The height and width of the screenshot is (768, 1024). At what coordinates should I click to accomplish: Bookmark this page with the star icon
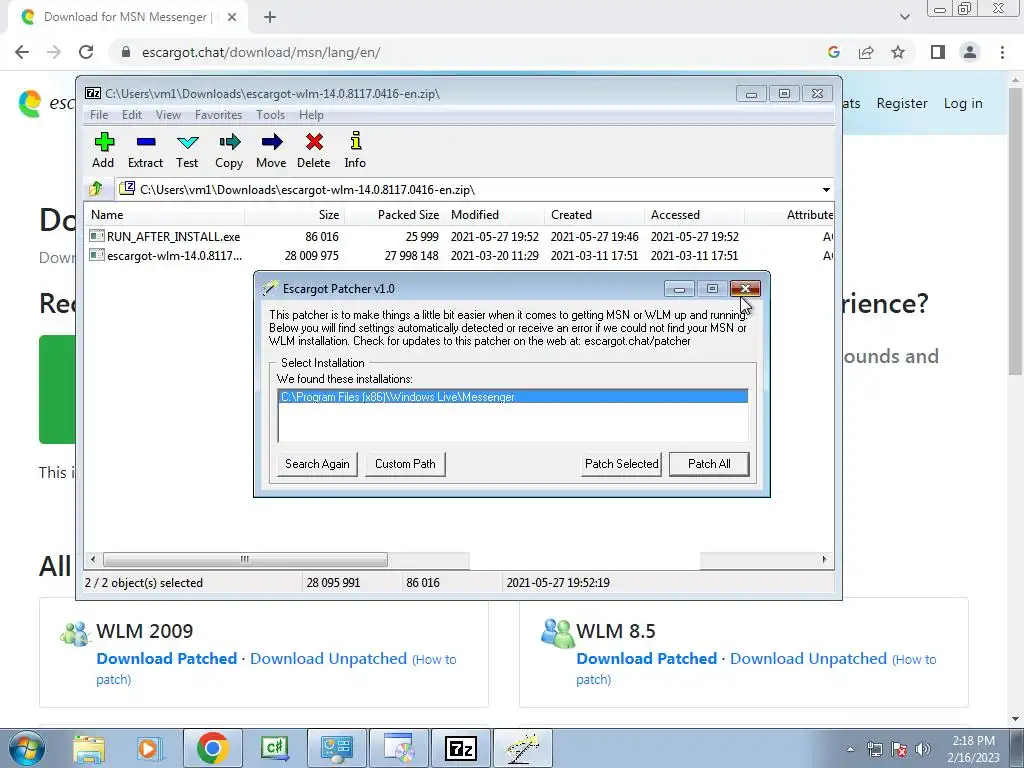898,52
